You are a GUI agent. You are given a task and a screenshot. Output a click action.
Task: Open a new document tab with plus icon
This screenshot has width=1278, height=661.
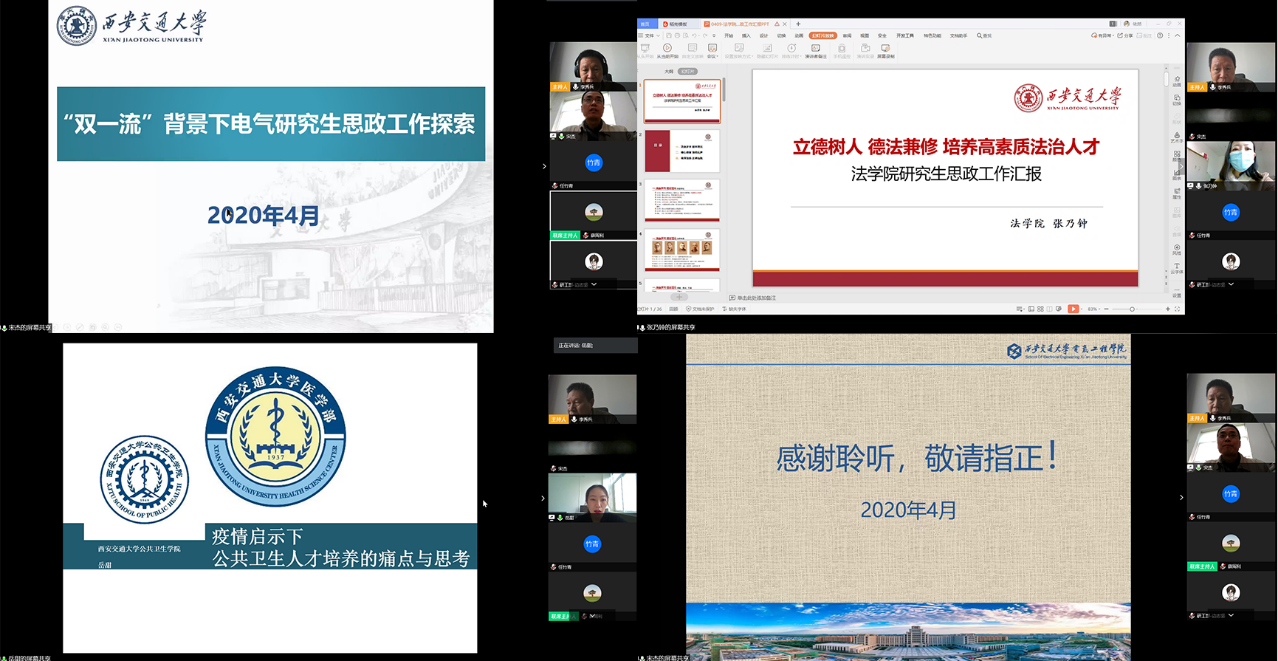tap(798, 24)
